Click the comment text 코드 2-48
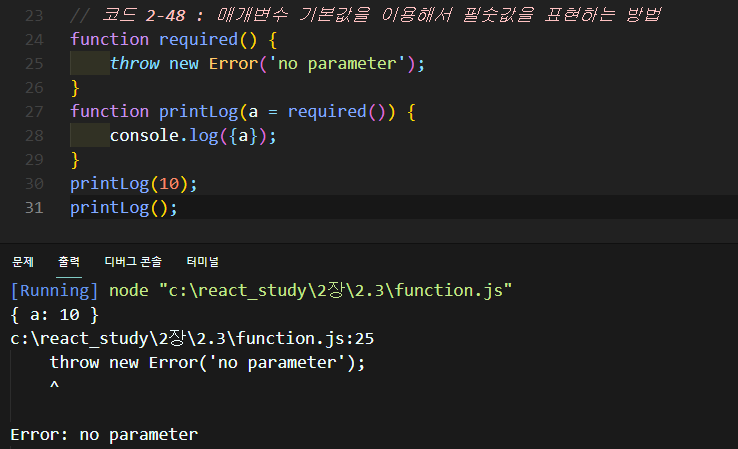 tap(143, 15)
